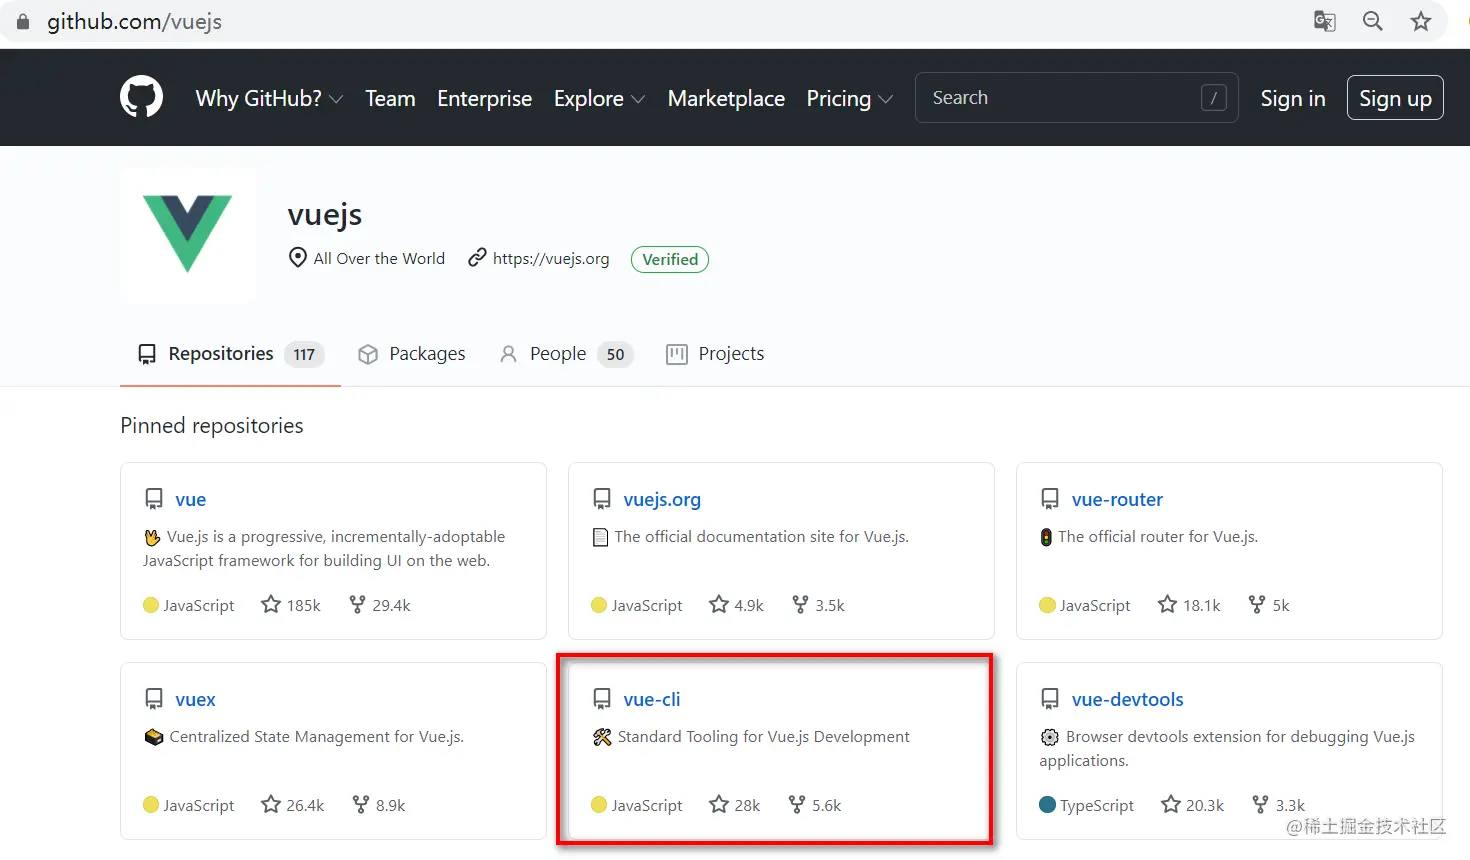Image resolution: width=1470 pixels, height=860 pixels.
Task: Expand the Why GitHub? dropdown menu
Action: pos(269,98)
